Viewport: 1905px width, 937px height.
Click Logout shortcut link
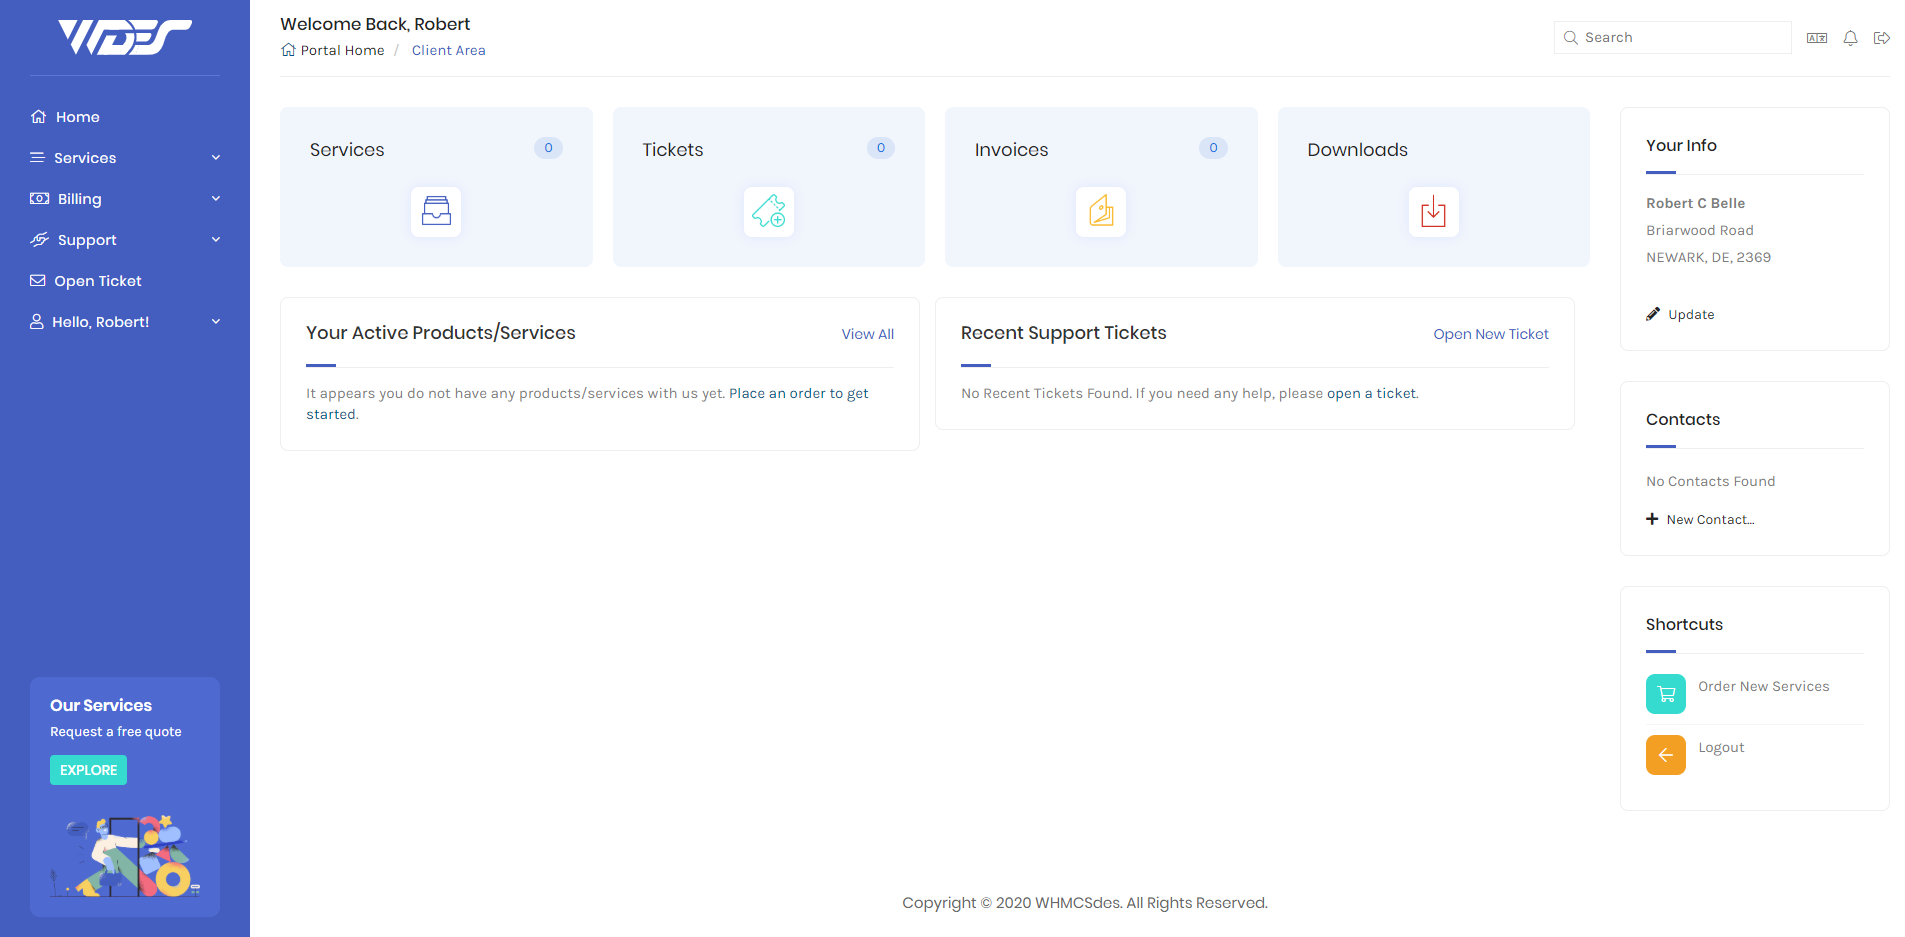point(1721,747)
